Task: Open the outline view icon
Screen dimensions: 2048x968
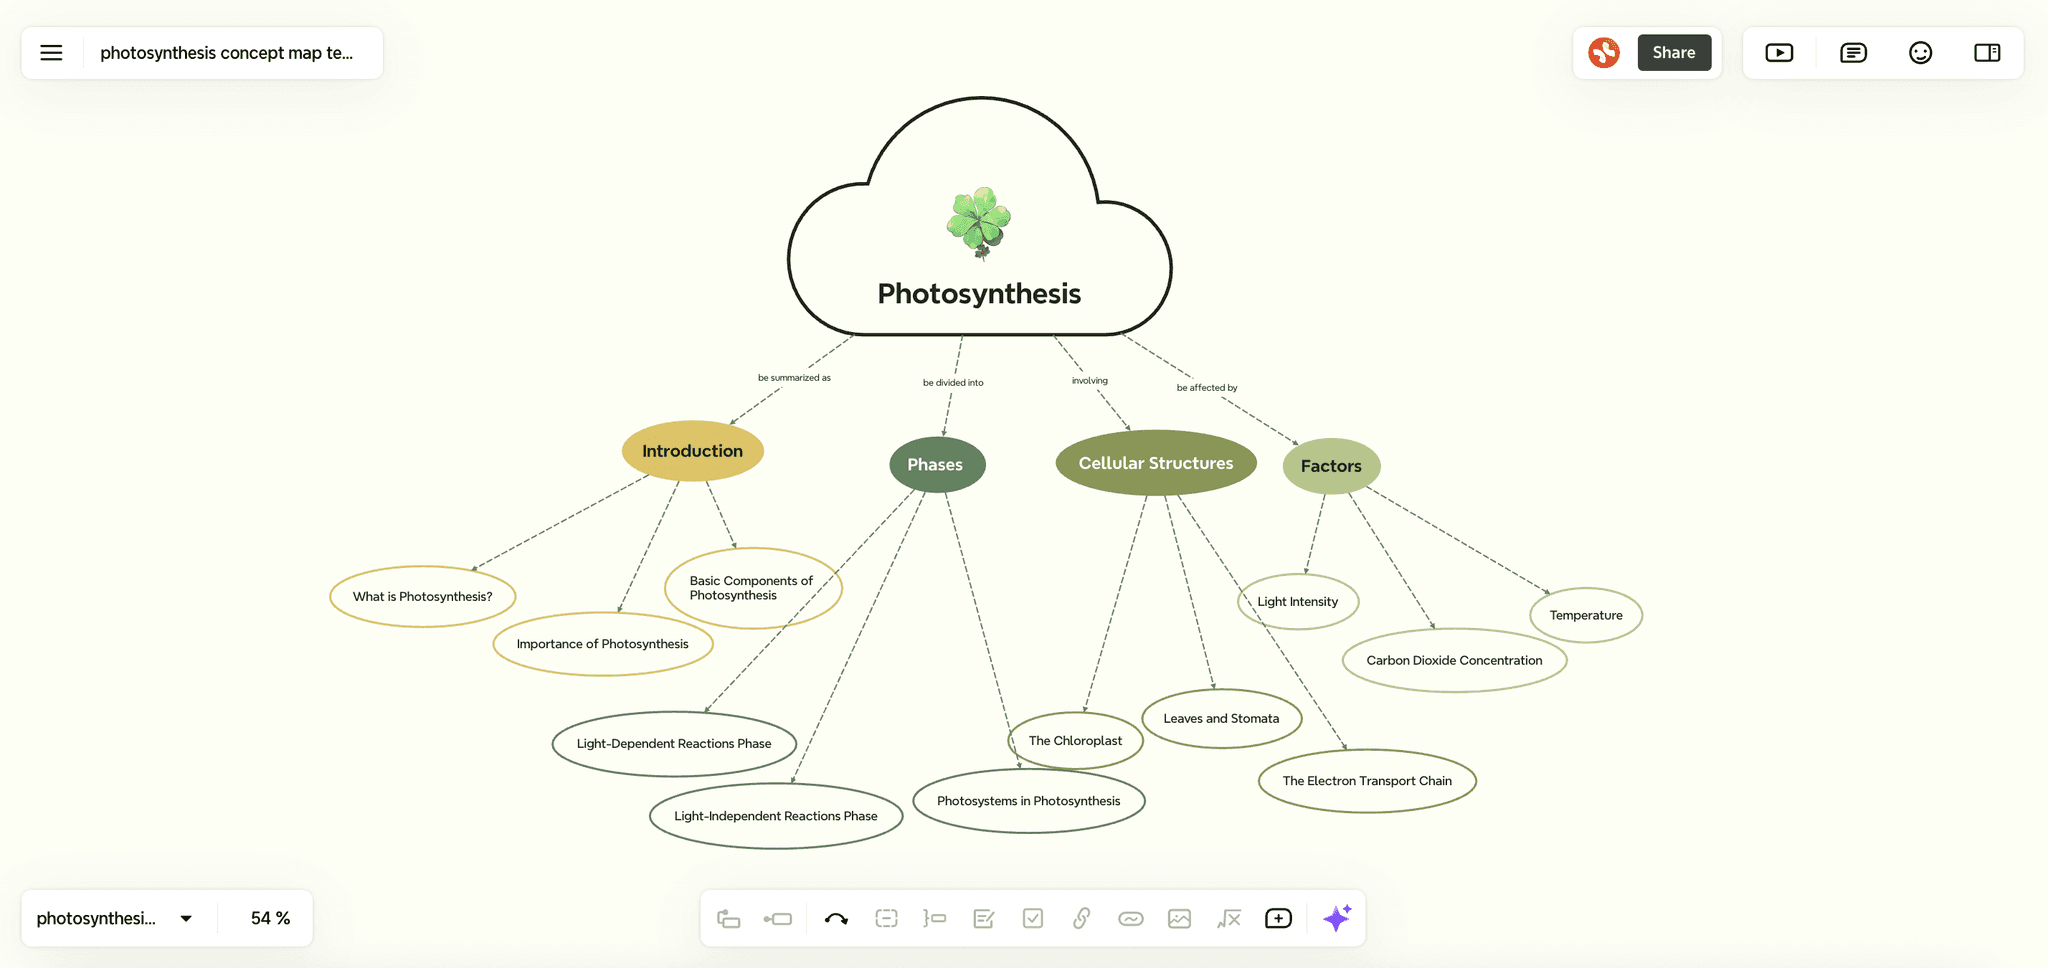Action: (x=1852, y=52)
